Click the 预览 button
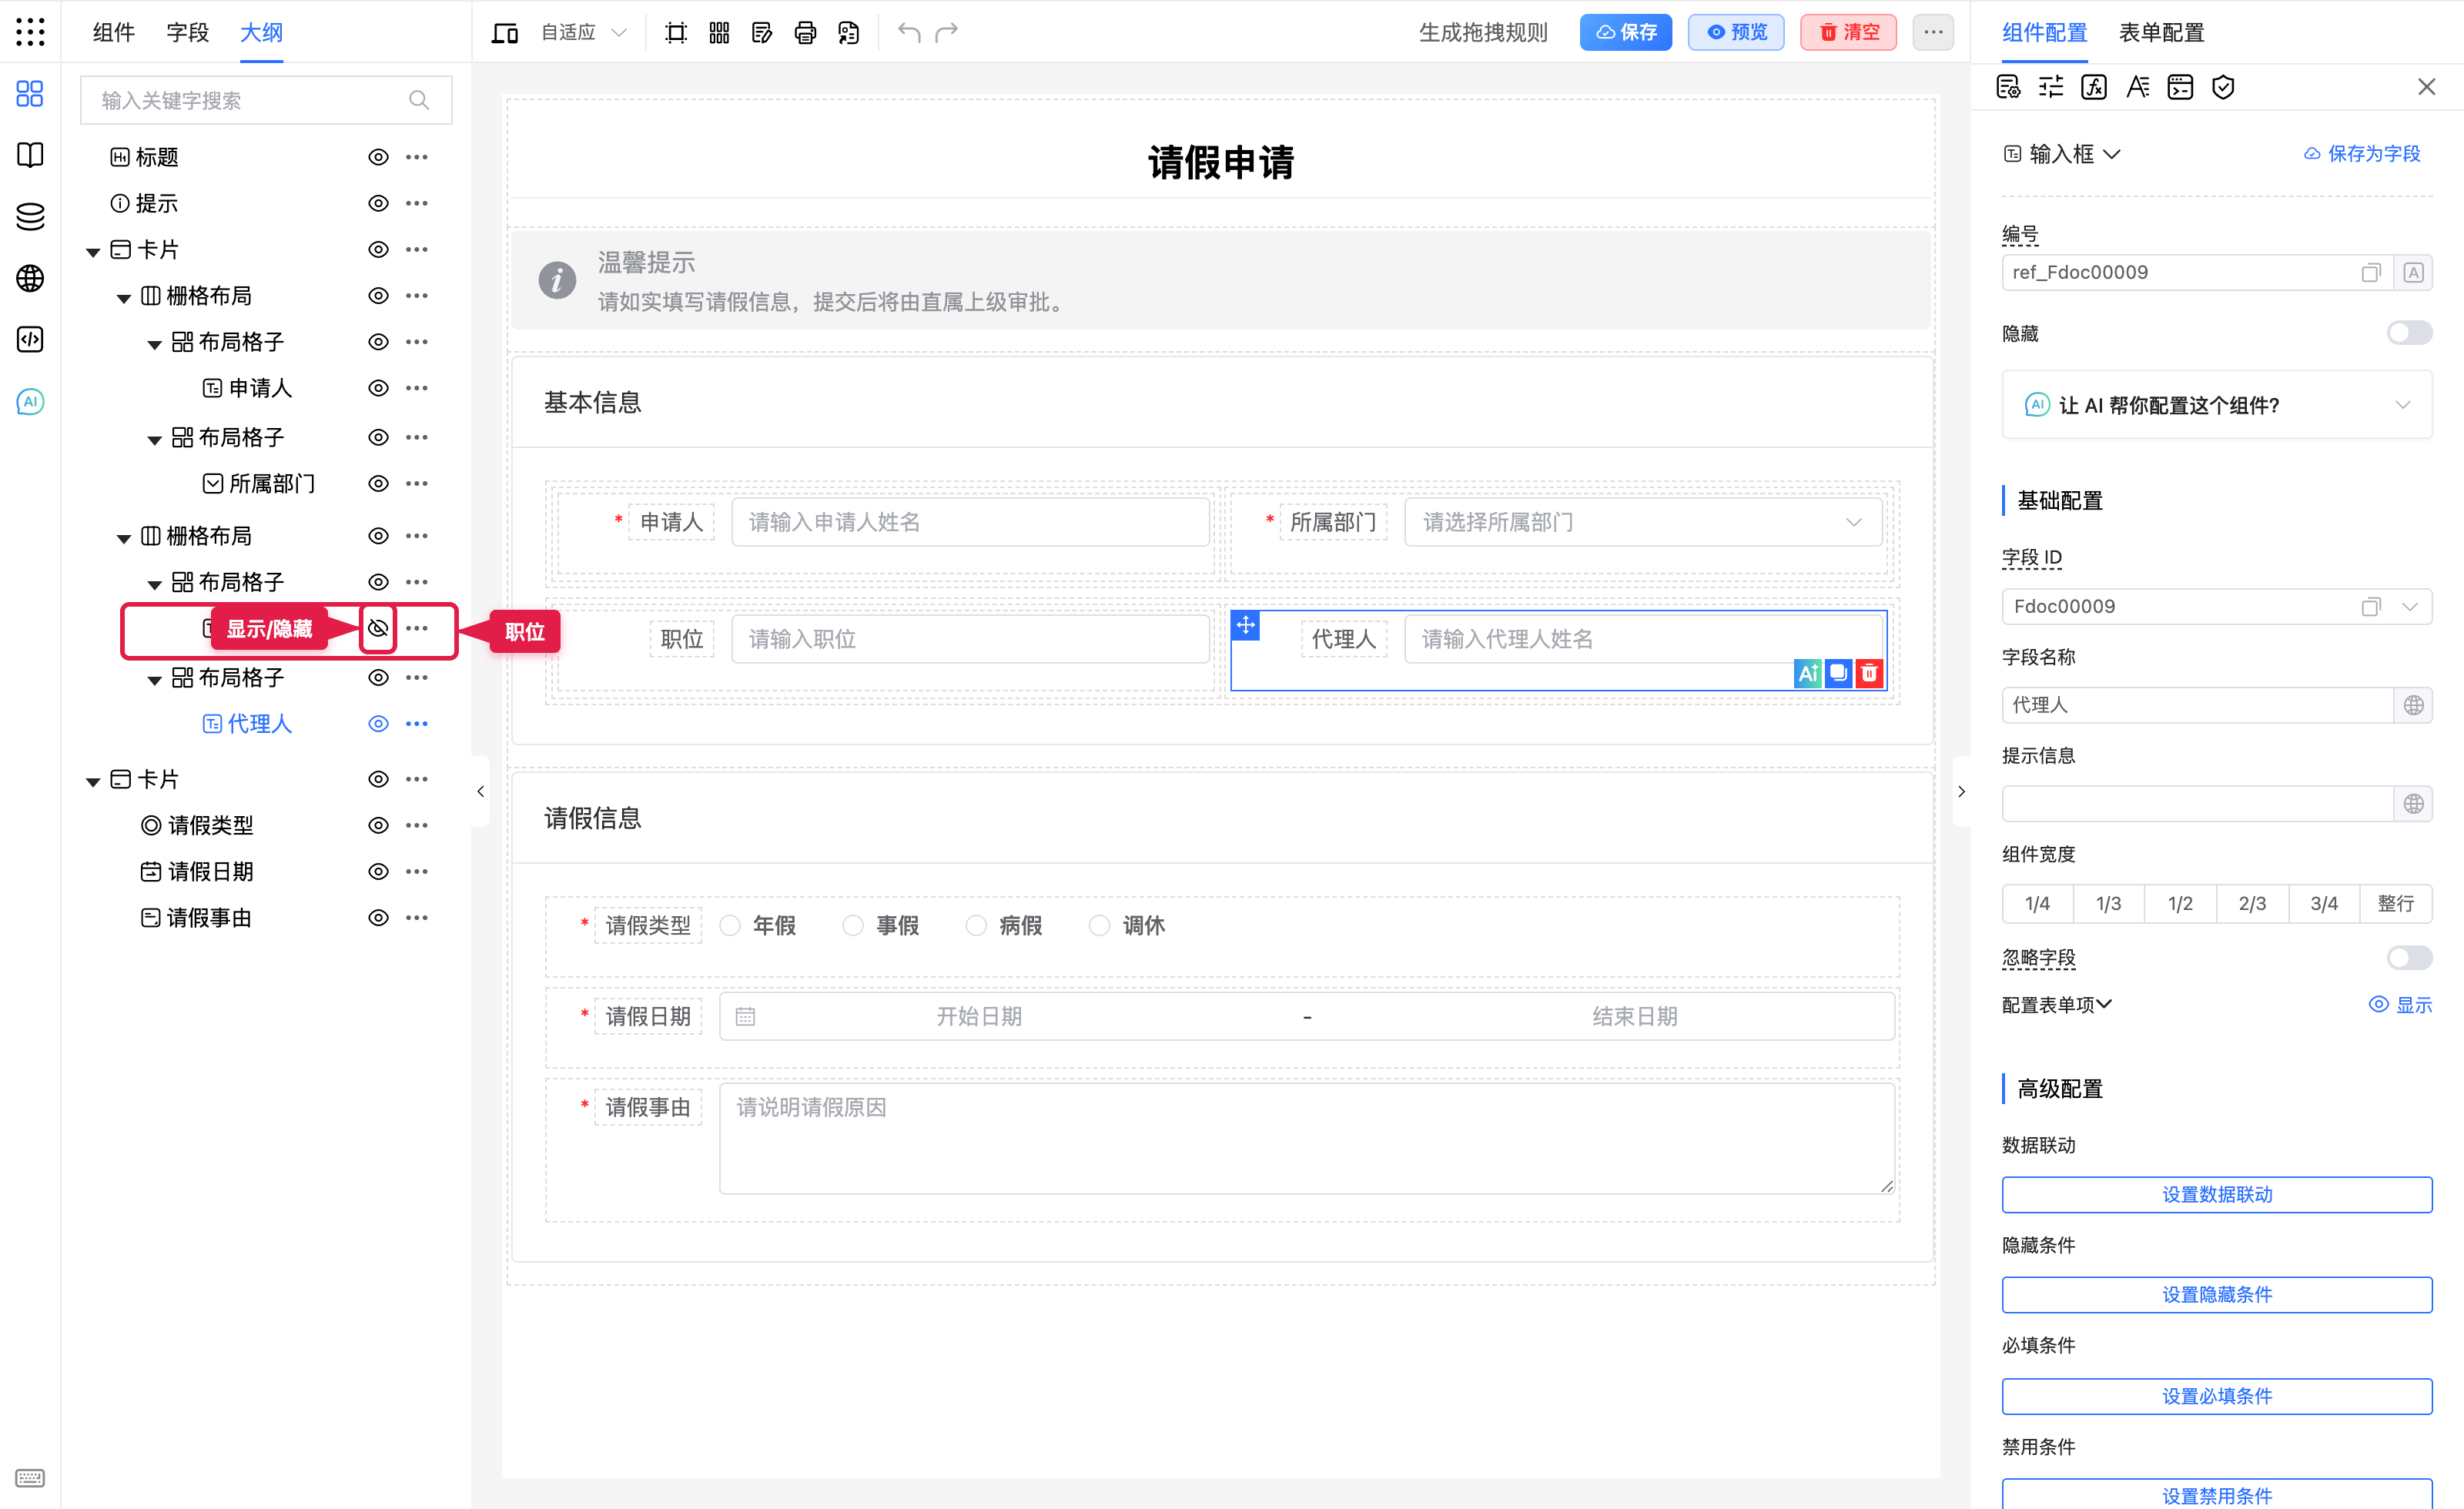 pyautogui.click(x=1735, y=33)
